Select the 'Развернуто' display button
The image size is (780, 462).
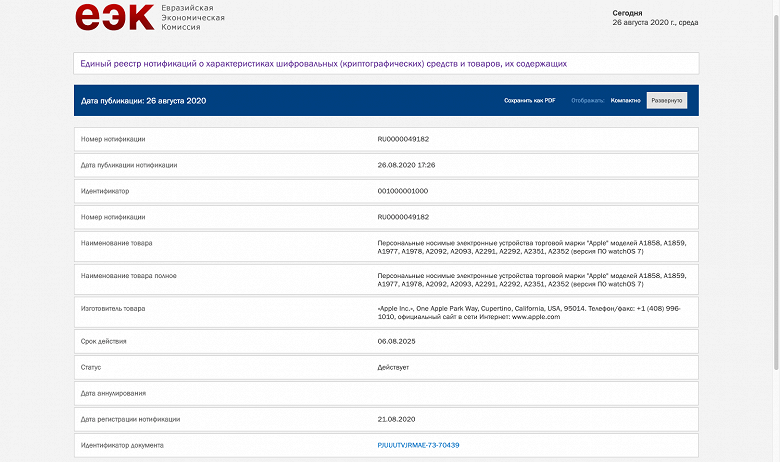pos(667,101)
